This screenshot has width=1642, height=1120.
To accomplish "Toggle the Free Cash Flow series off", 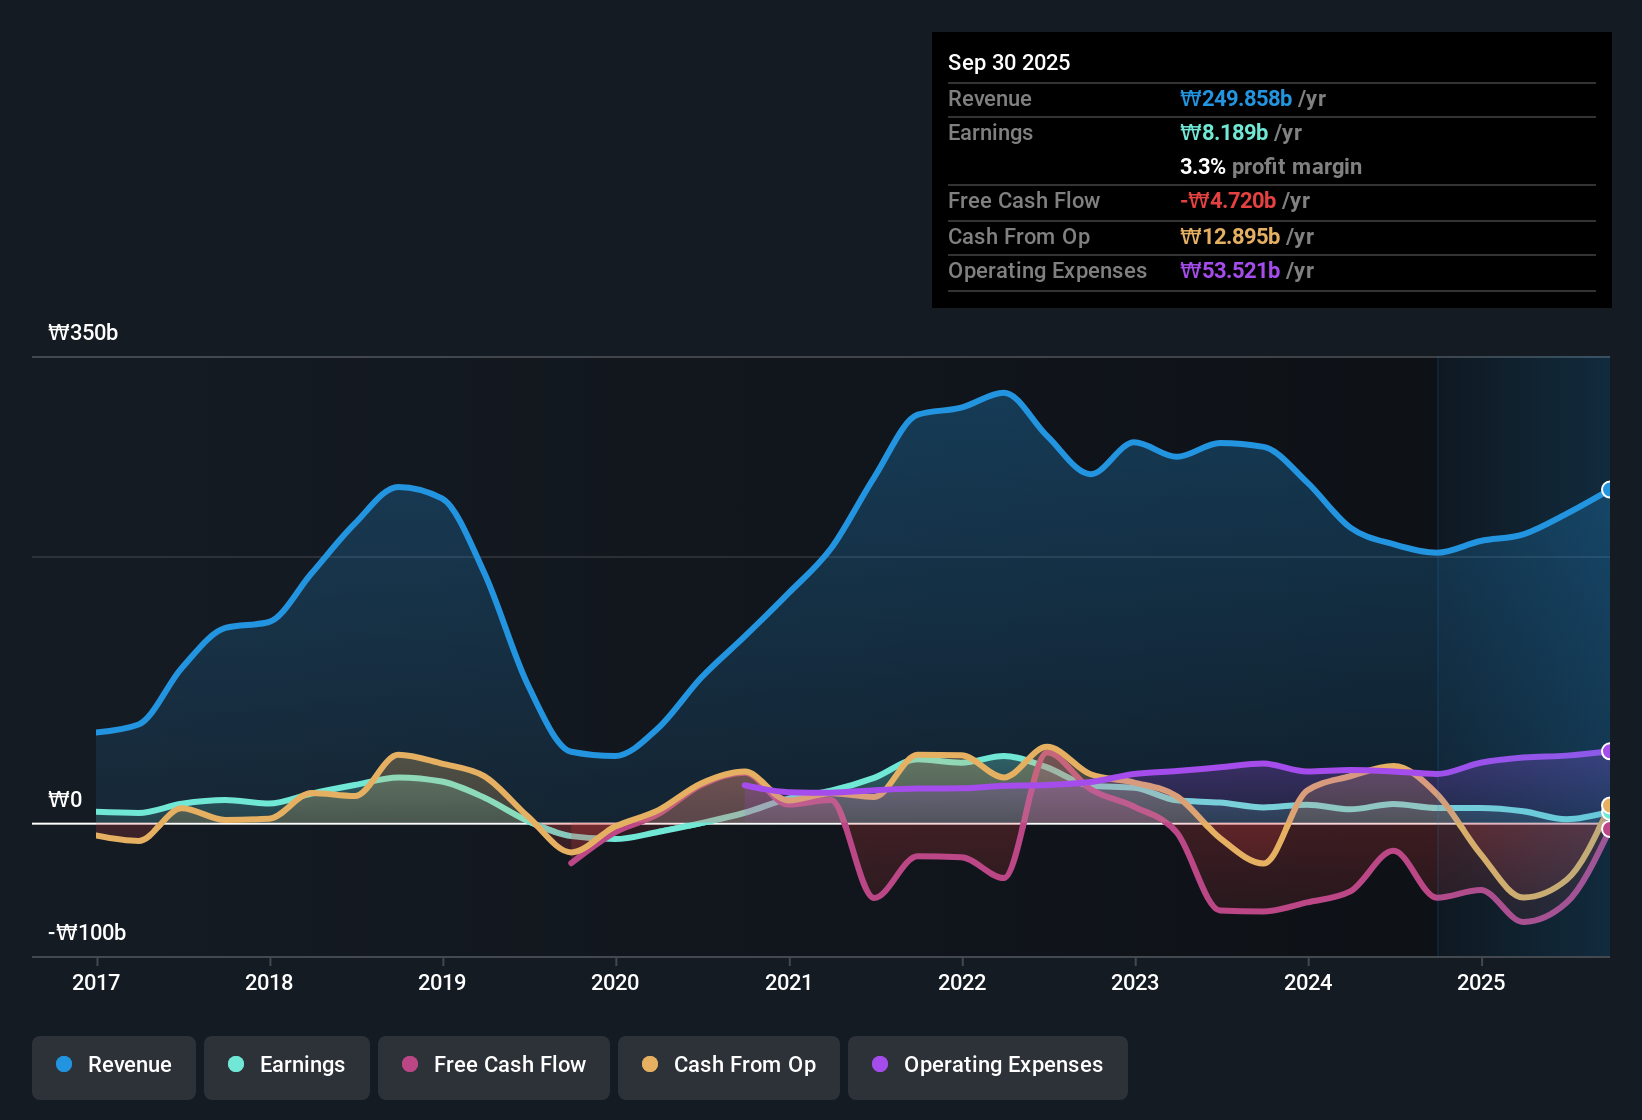I will pos(493,1066).
